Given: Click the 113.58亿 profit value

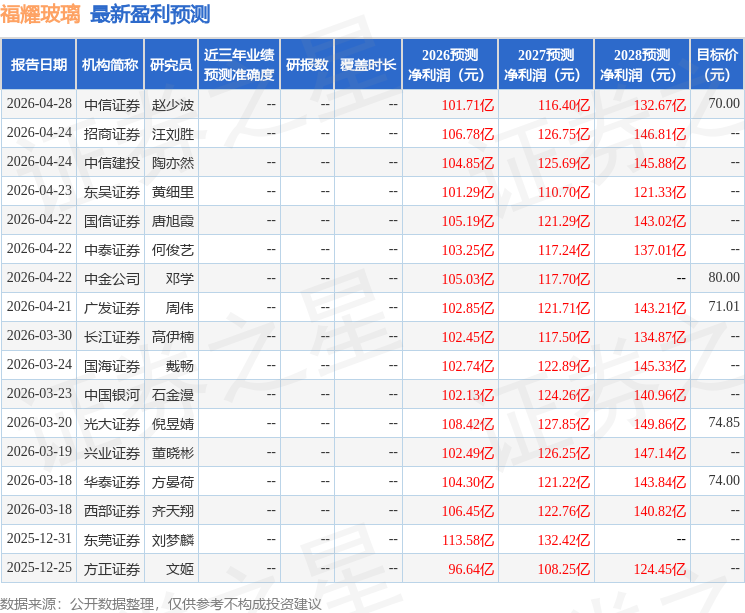Looking at the screenshot, I should point(468,540).
